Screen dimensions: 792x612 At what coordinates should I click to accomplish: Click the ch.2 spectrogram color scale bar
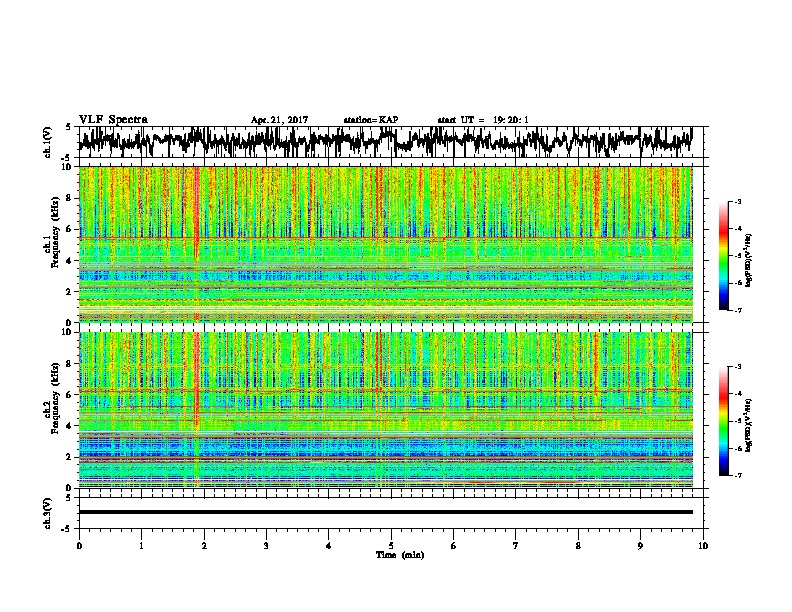(x=723, y=421)
